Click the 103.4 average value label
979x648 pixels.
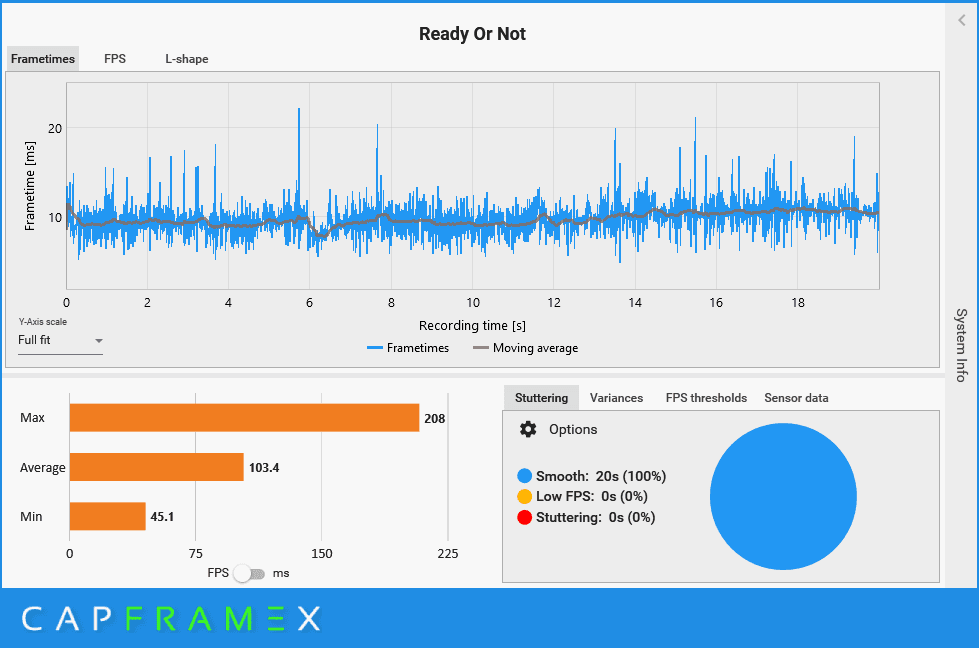(x=264, y=468)
